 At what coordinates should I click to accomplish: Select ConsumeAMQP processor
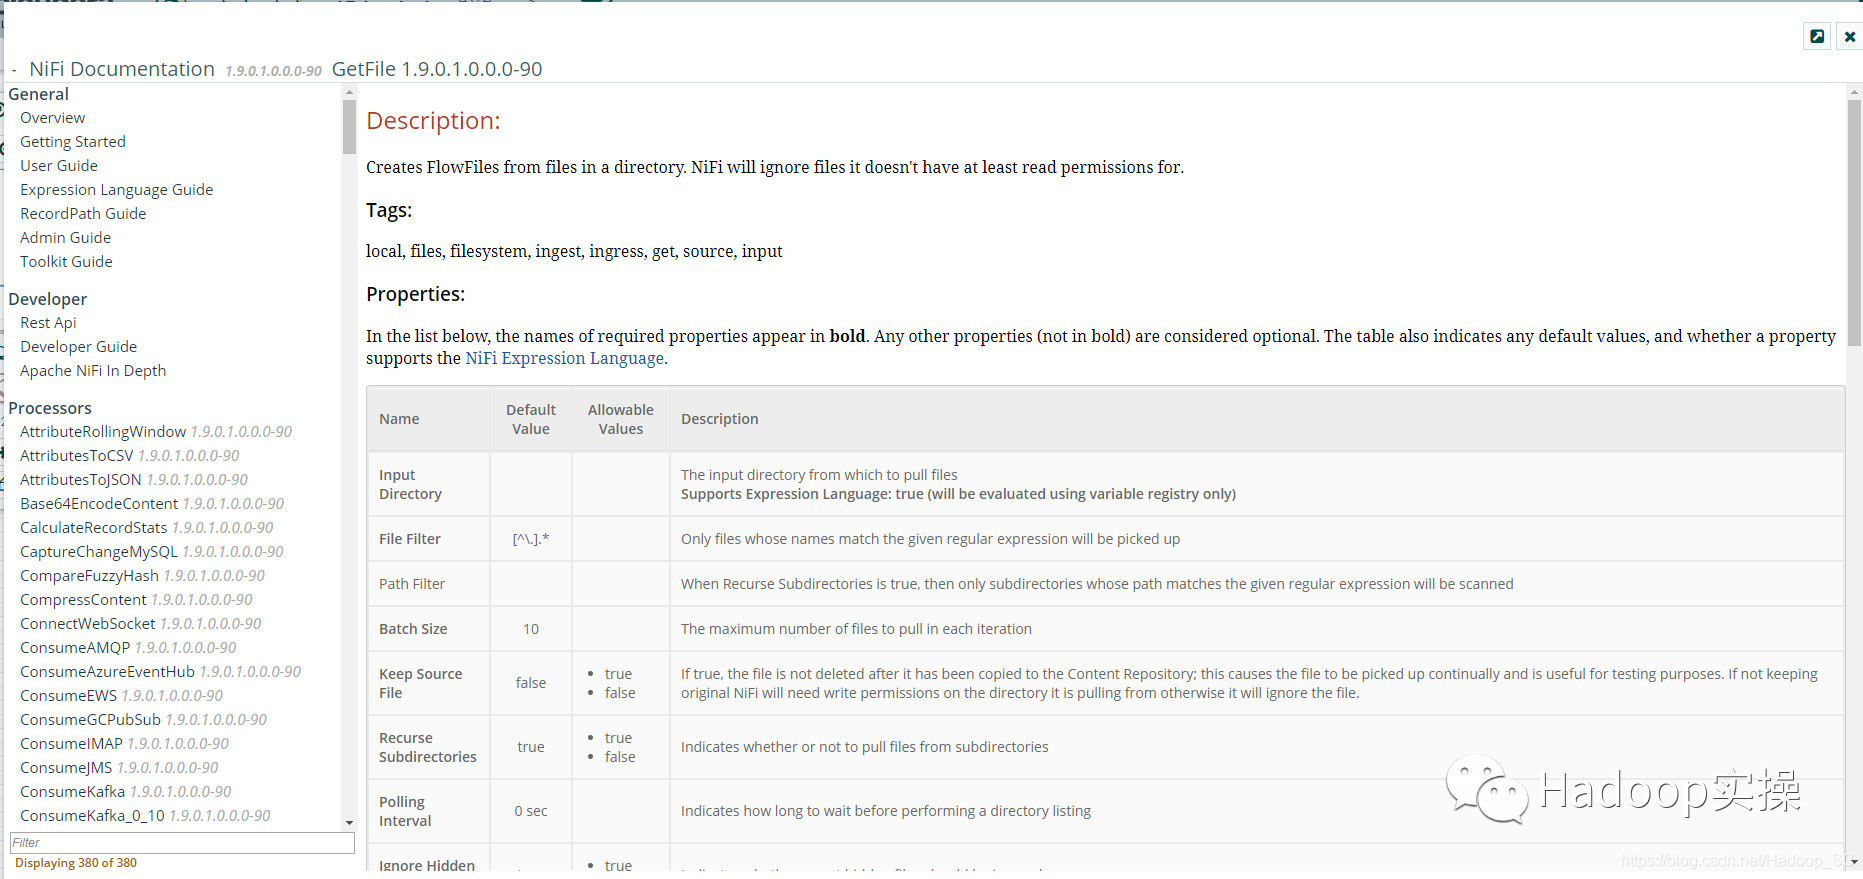click(x=75, y=648)
